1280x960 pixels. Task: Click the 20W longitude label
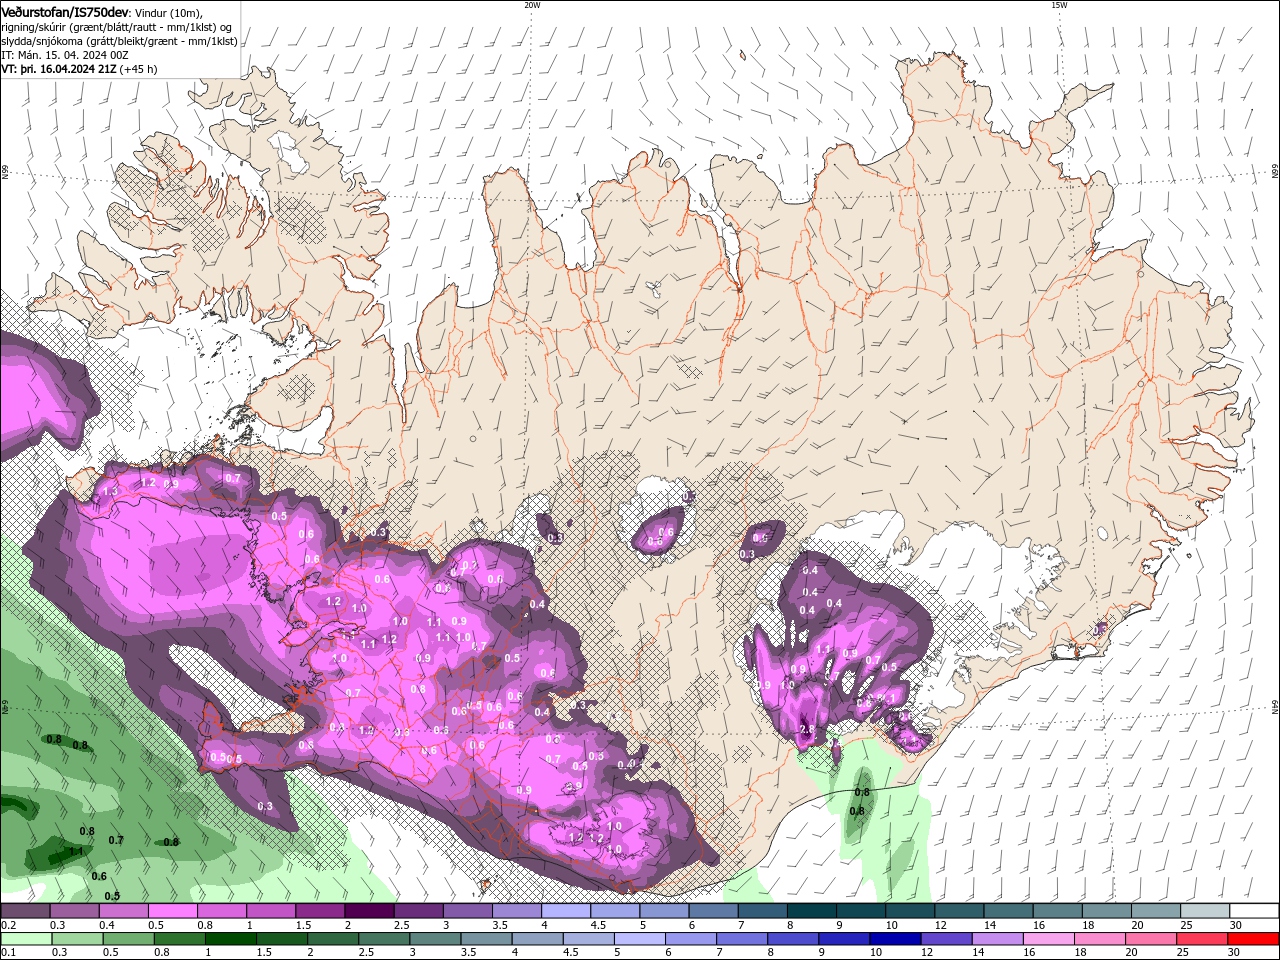pyautogui.click(x=532, y=5)
